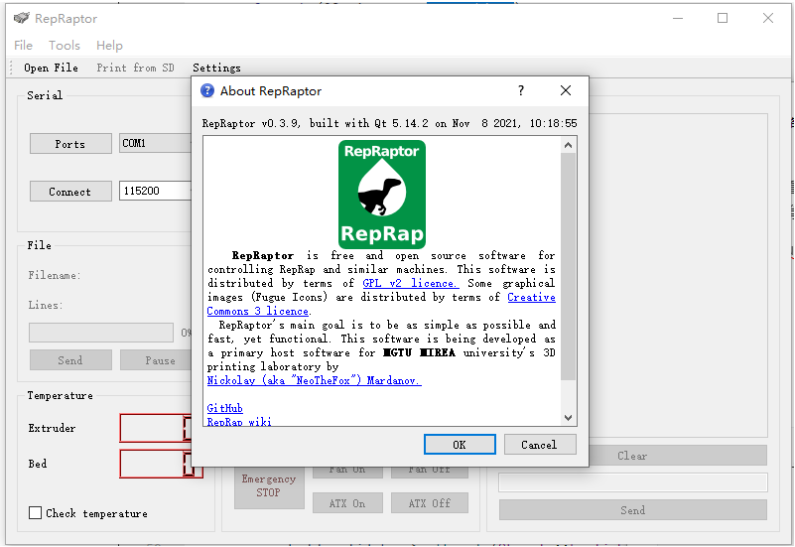Click the 'Filename:' label
Viewport: 795px width, 547px height.
(54, 275)
